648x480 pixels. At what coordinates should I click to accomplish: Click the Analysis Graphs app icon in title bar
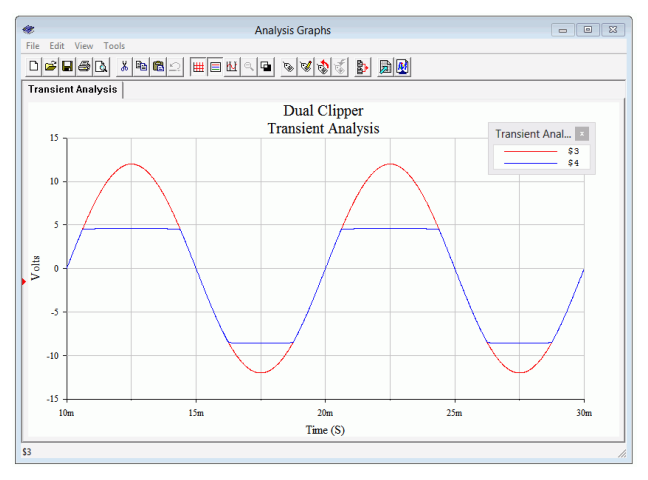[x=29, y=29]
